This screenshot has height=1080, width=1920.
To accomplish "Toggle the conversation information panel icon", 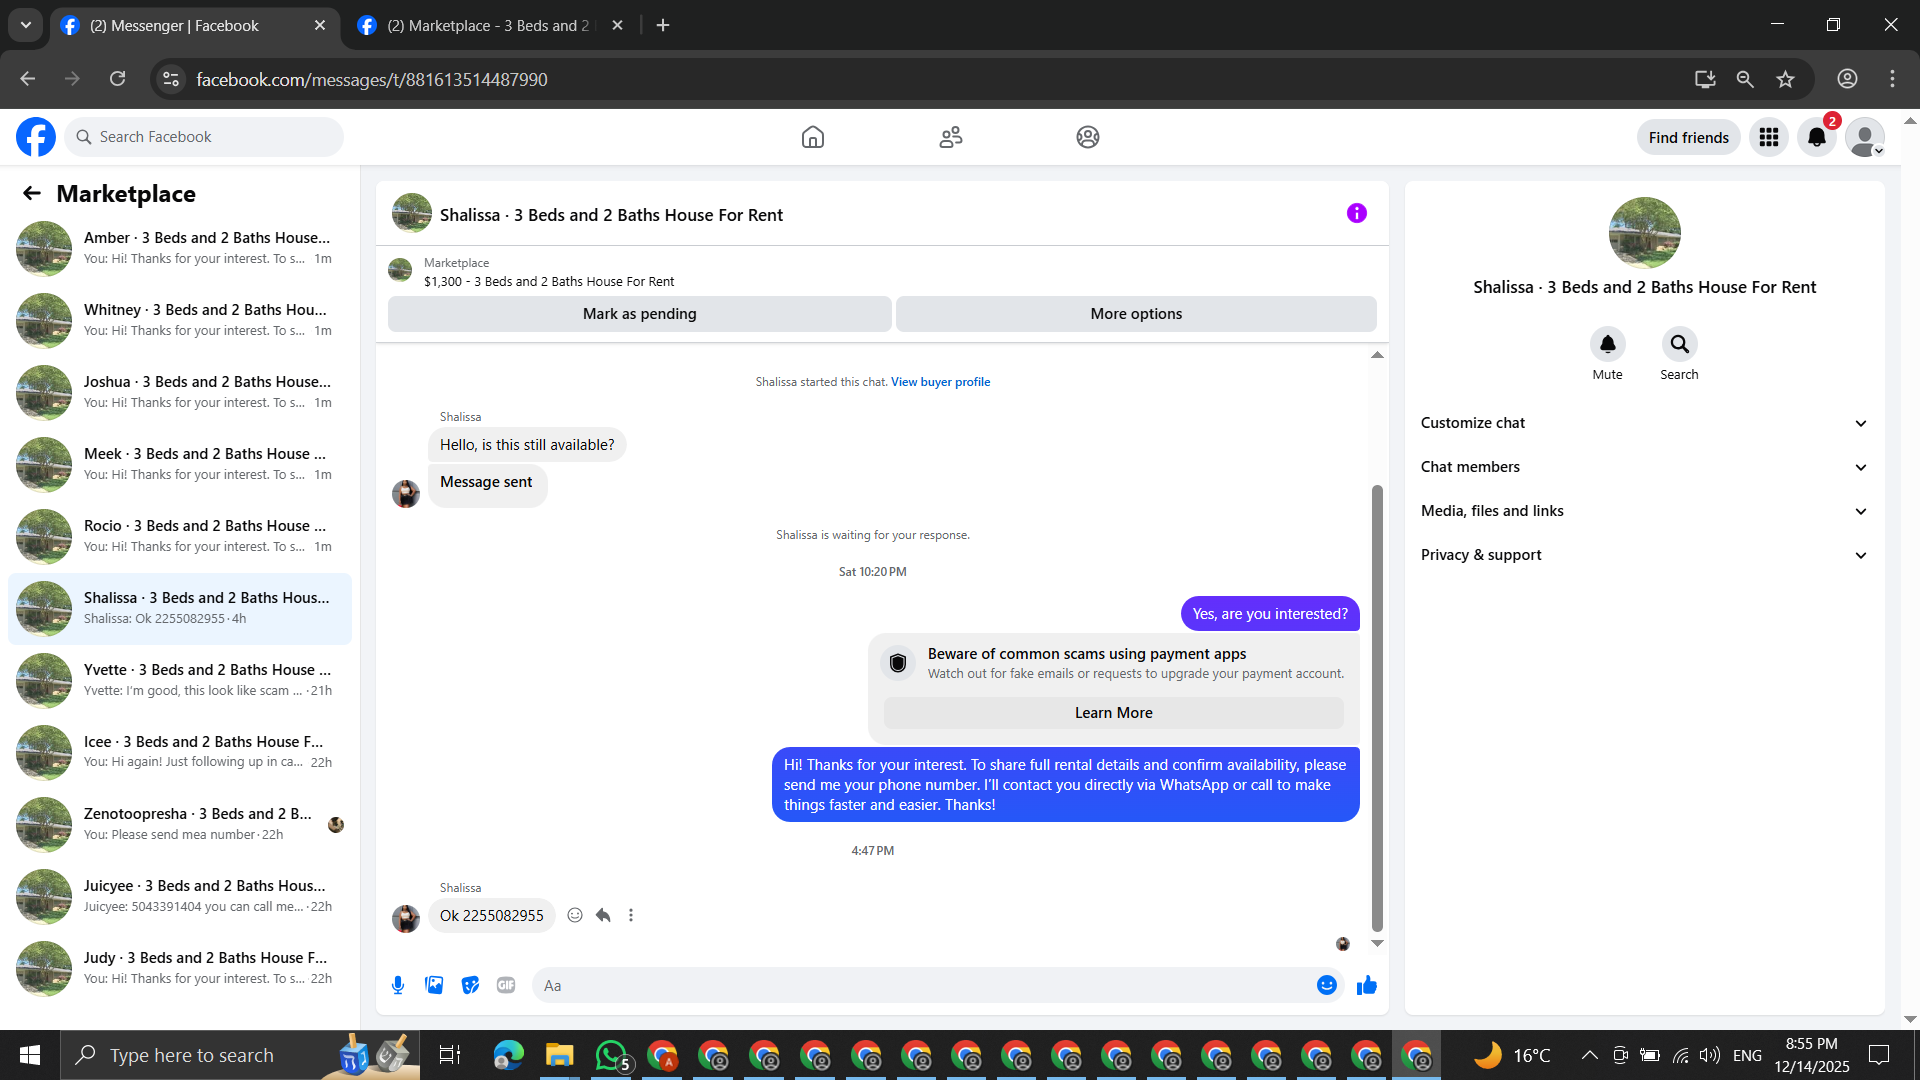I will point(1356,213).
